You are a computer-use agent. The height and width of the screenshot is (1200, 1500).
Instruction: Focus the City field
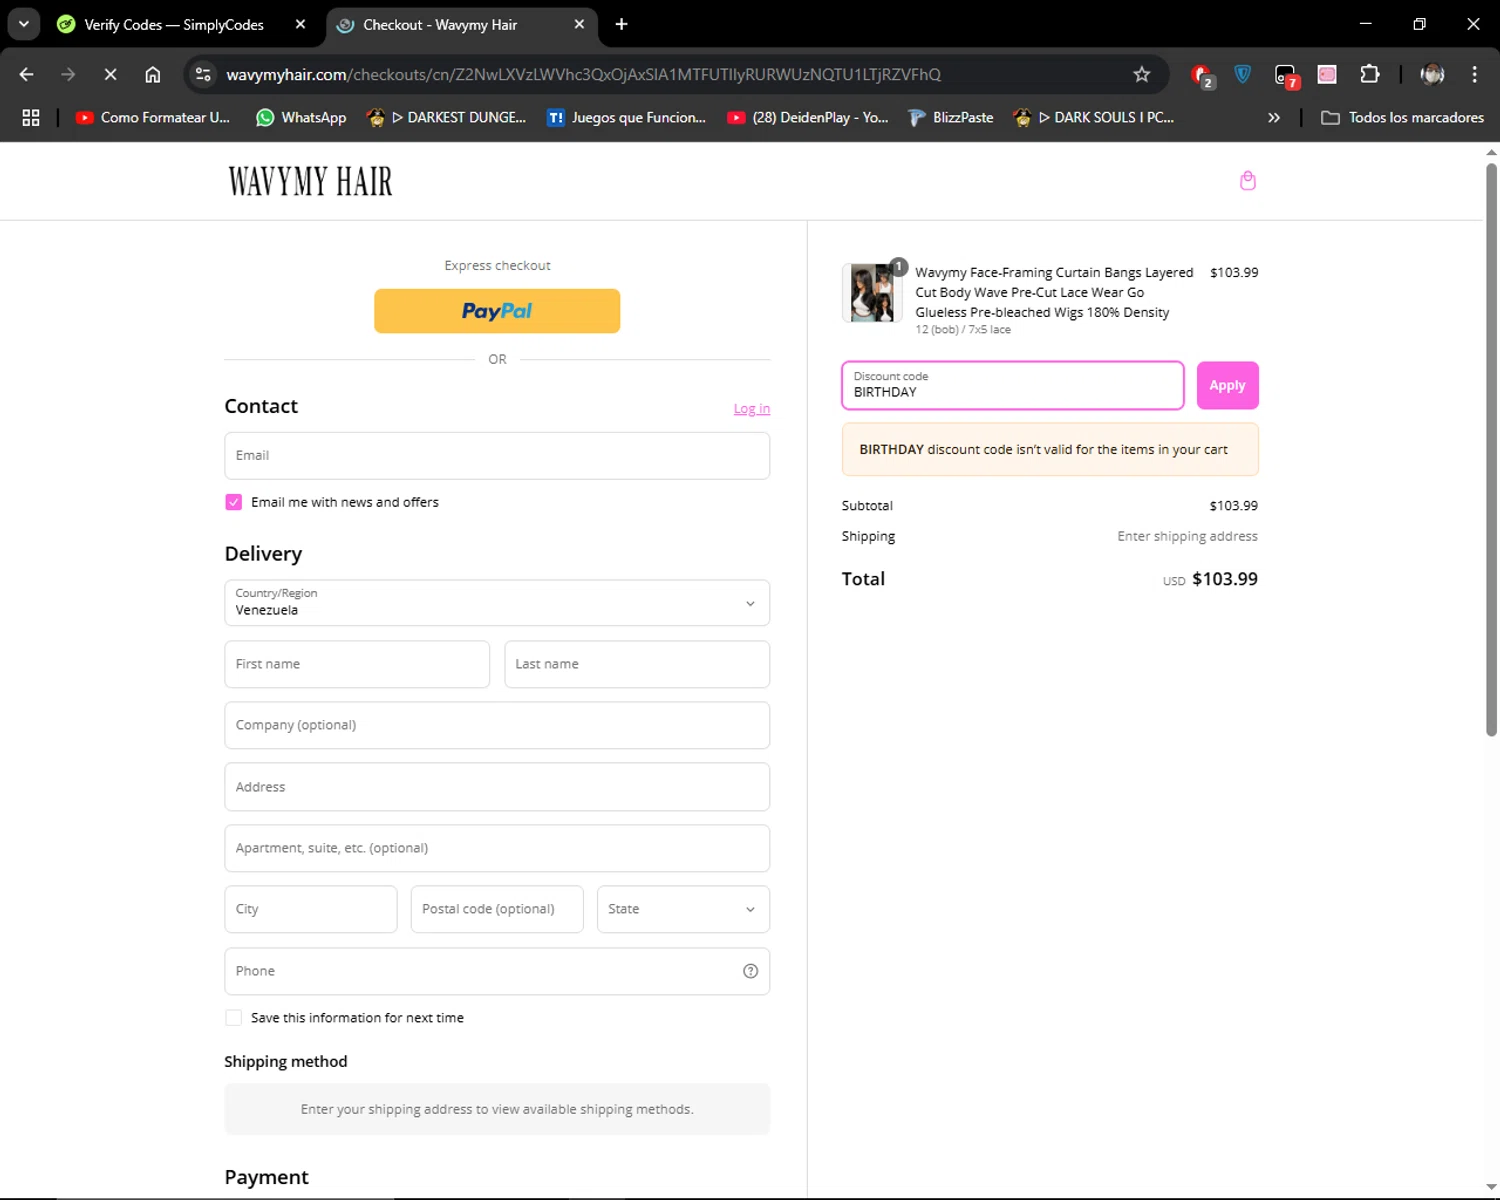point(311,909)
